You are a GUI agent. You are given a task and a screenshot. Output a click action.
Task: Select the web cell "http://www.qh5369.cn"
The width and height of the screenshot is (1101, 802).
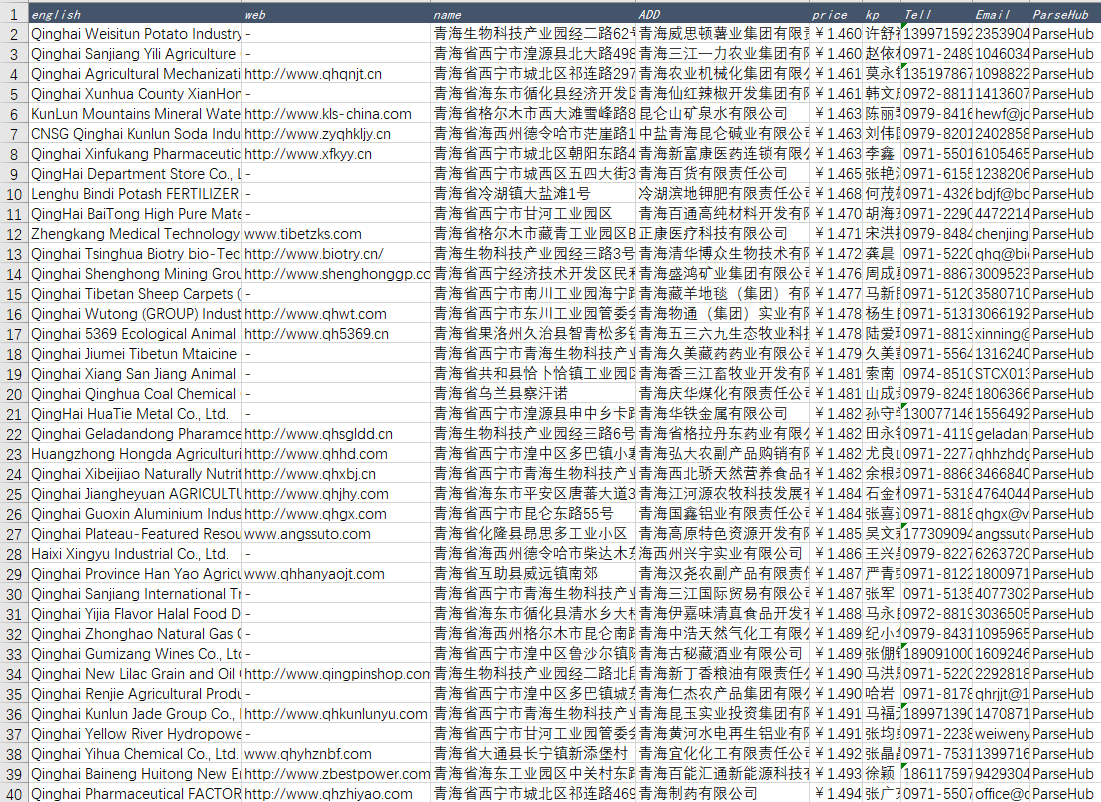[336, 334]
